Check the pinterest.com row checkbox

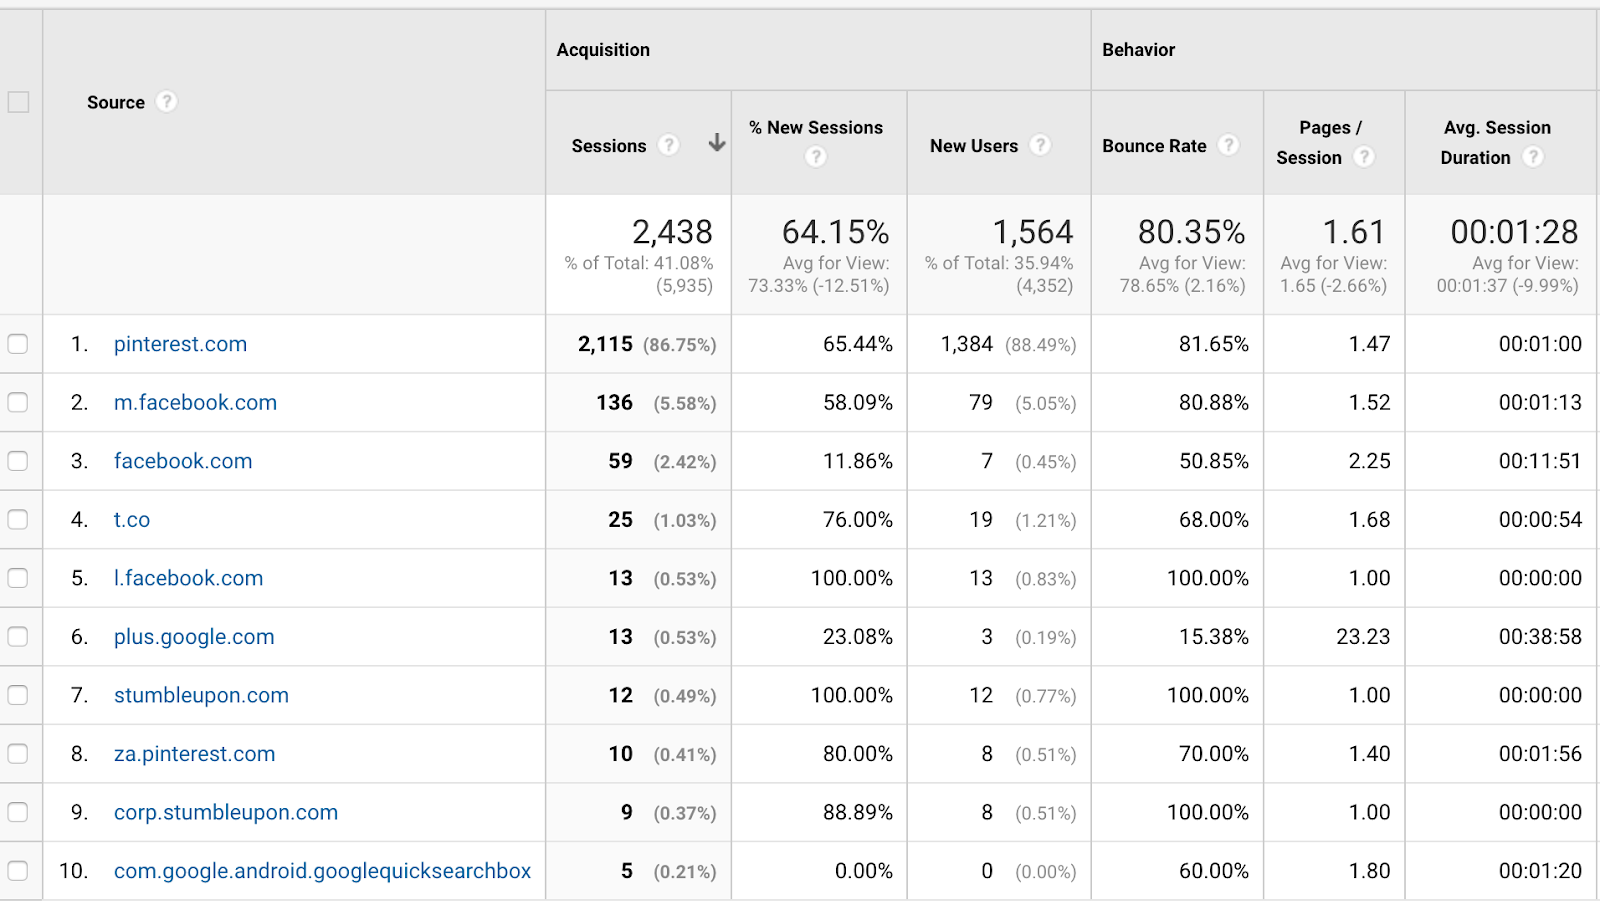coord(18,344)
